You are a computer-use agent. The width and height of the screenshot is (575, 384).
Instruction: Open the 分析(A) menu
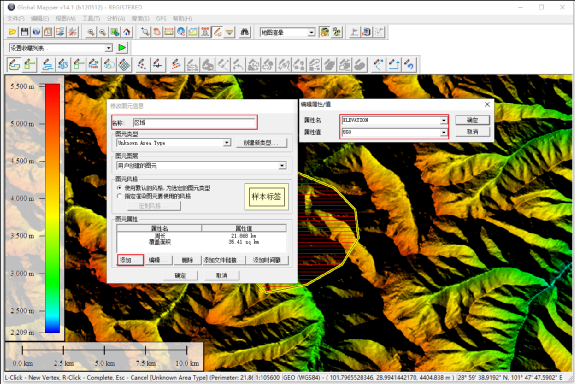[116, 18]
